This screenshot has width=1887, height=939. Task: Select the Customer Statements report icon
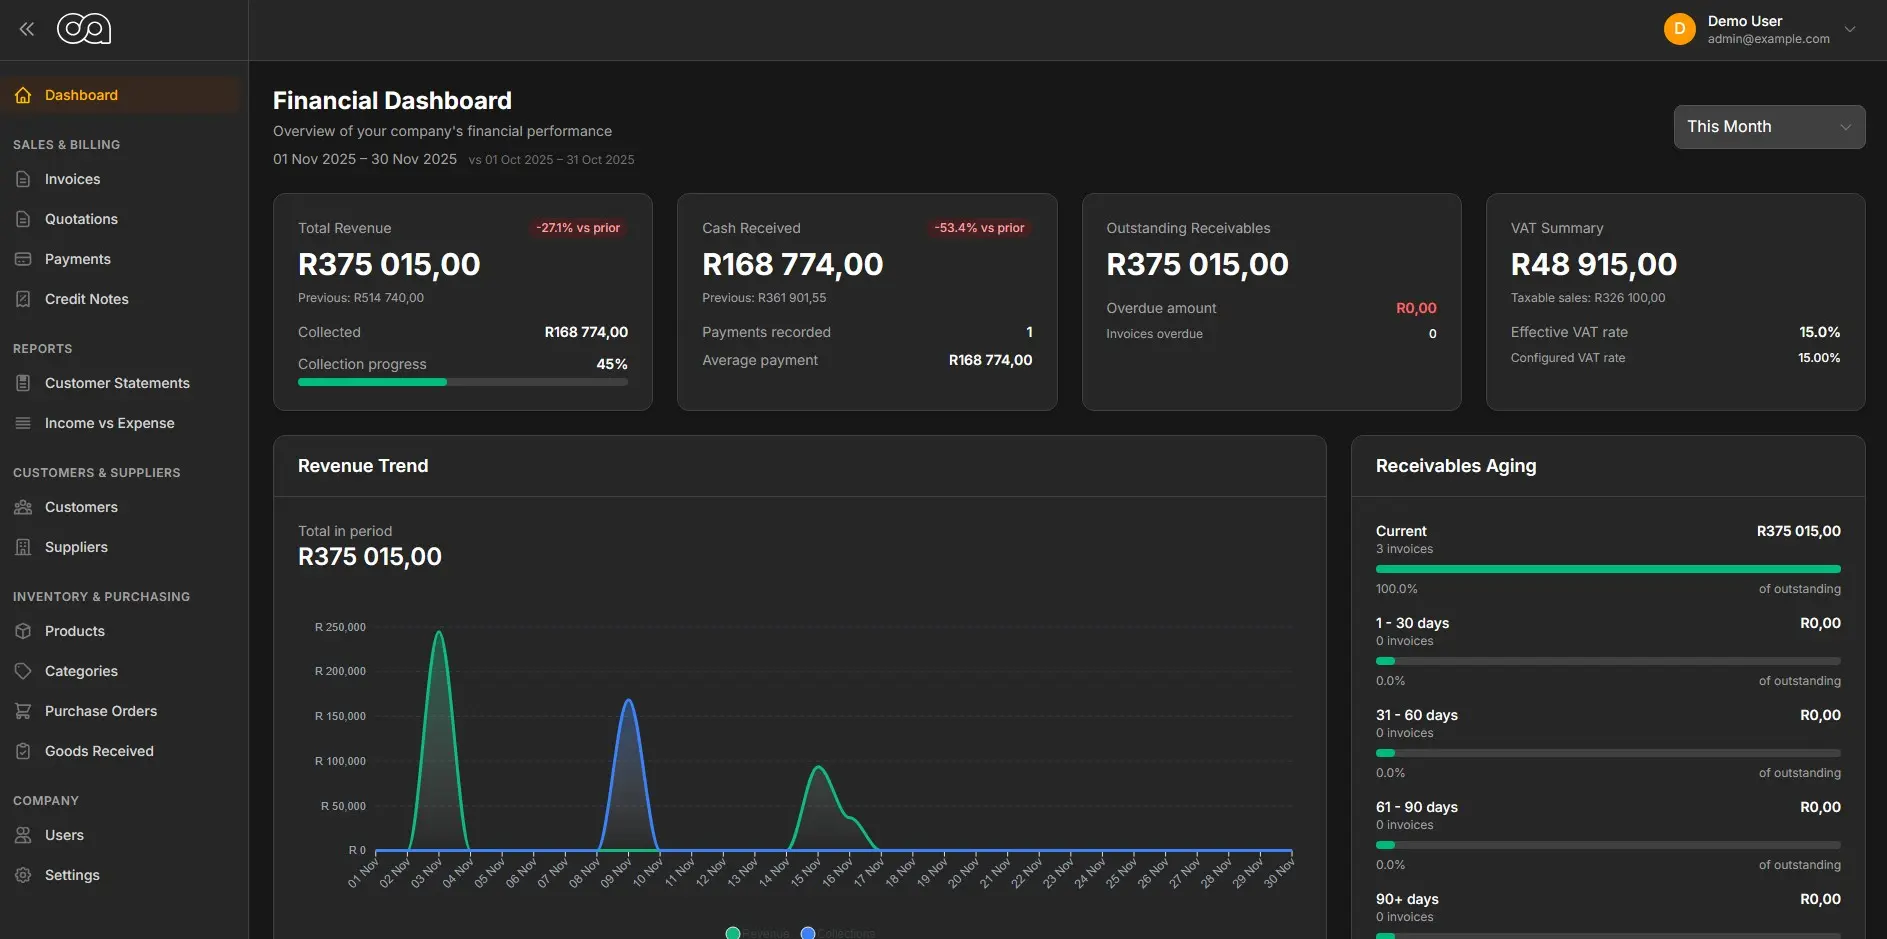[23, 382]
